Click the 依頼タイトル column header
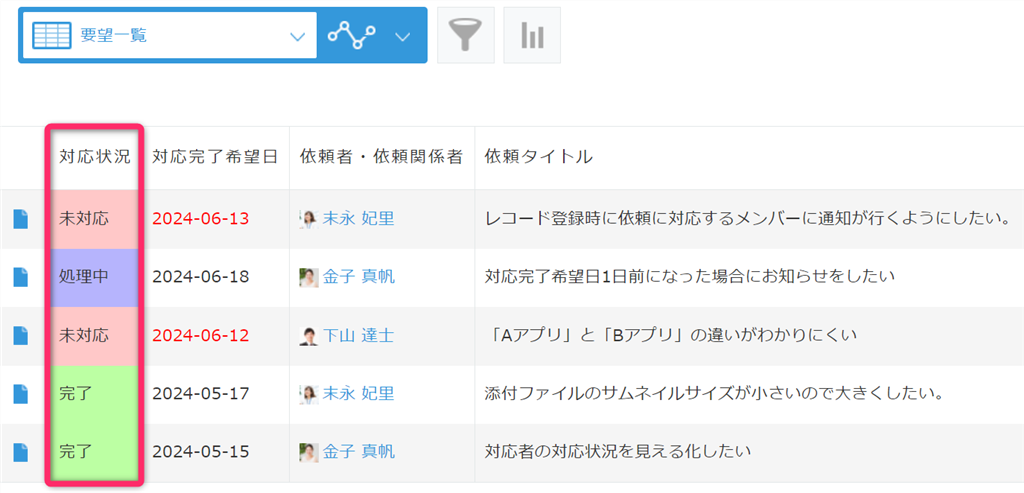The width and height of the screenshot is (1024, 493). pos(538,157)
